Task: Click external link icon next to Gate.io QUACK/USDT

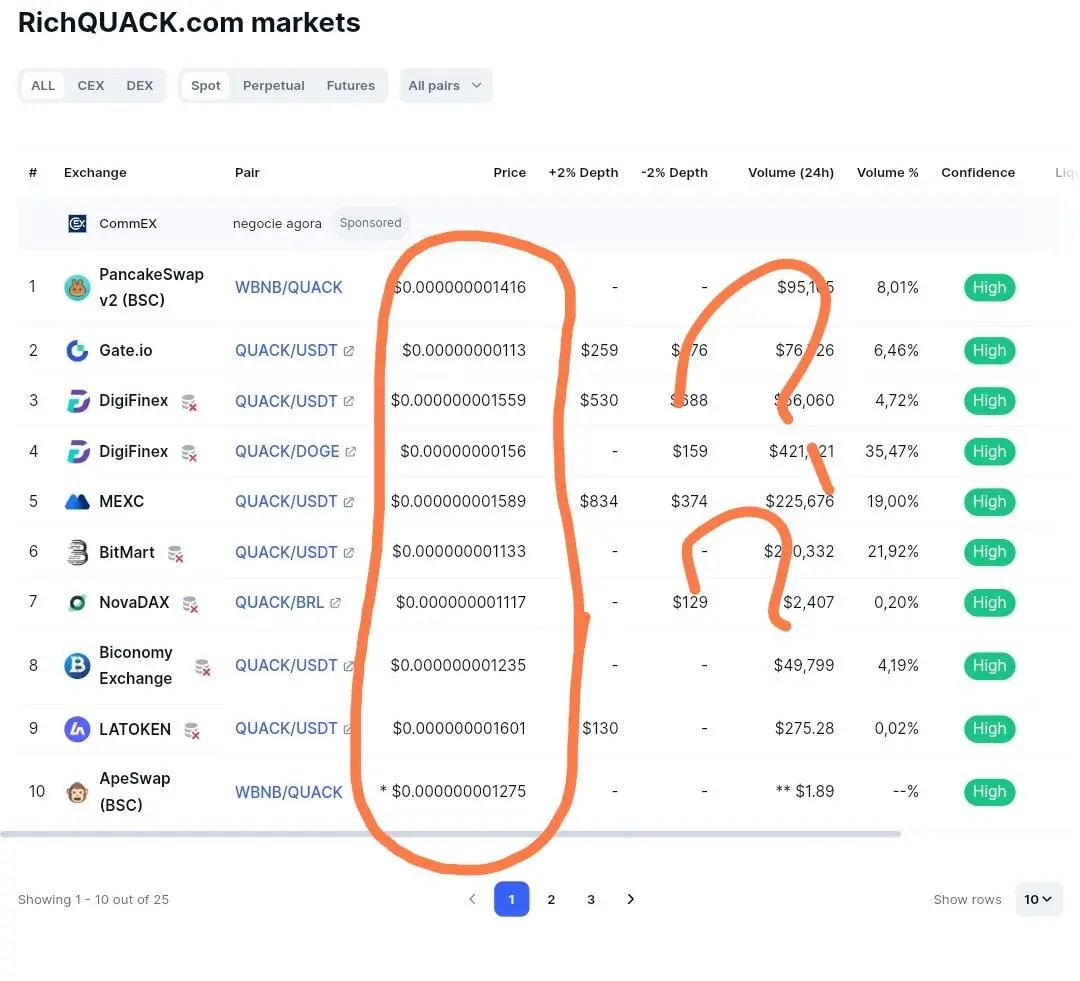Action: coord(349,351)
